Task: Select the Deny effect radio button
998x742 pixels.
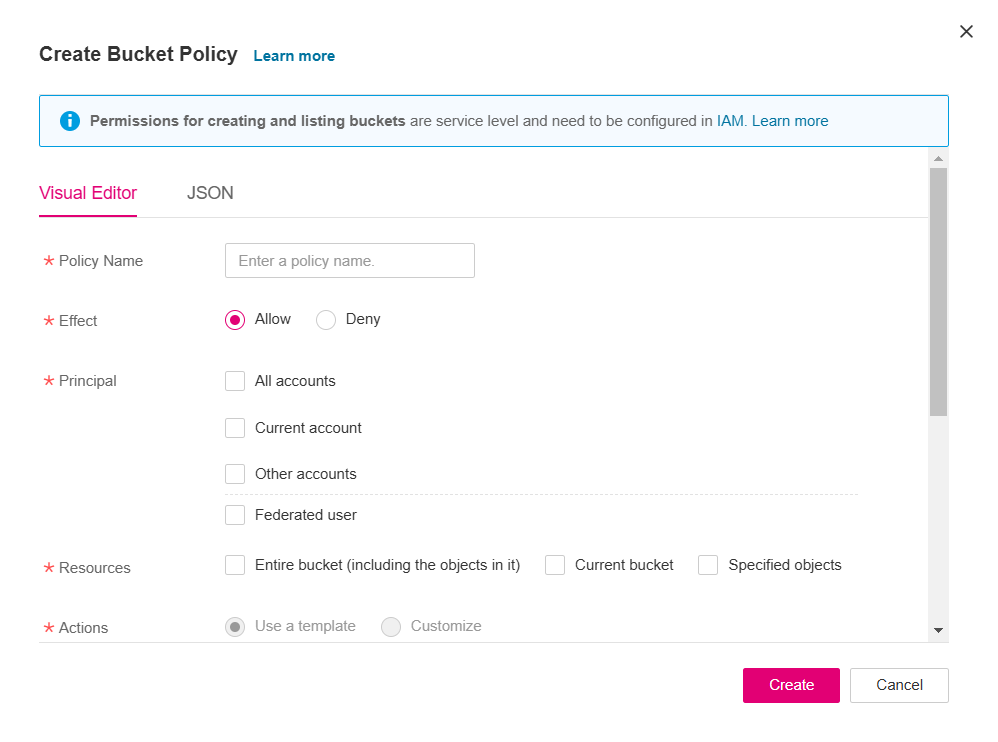Action: (326, 320)
